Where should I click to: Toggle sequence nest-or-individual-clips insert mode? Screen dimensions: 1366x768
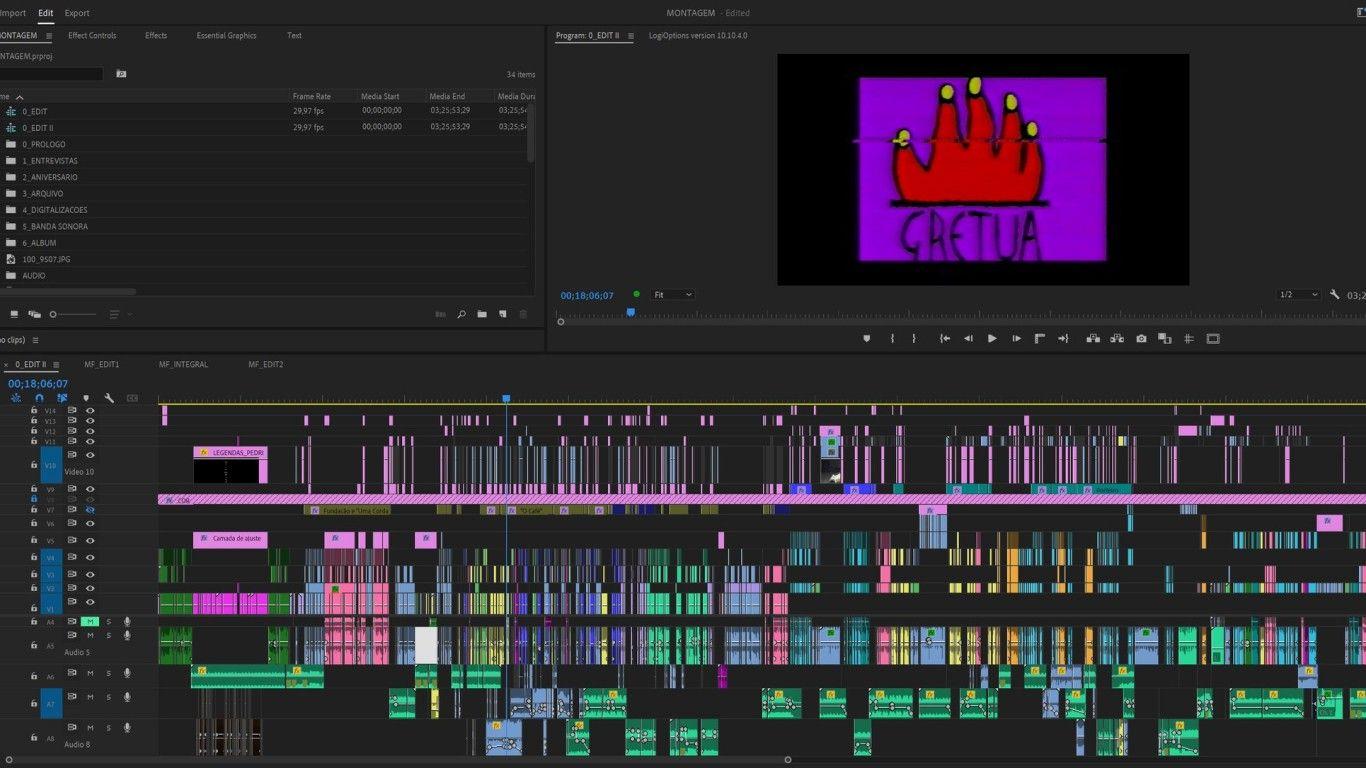(16, 398)
